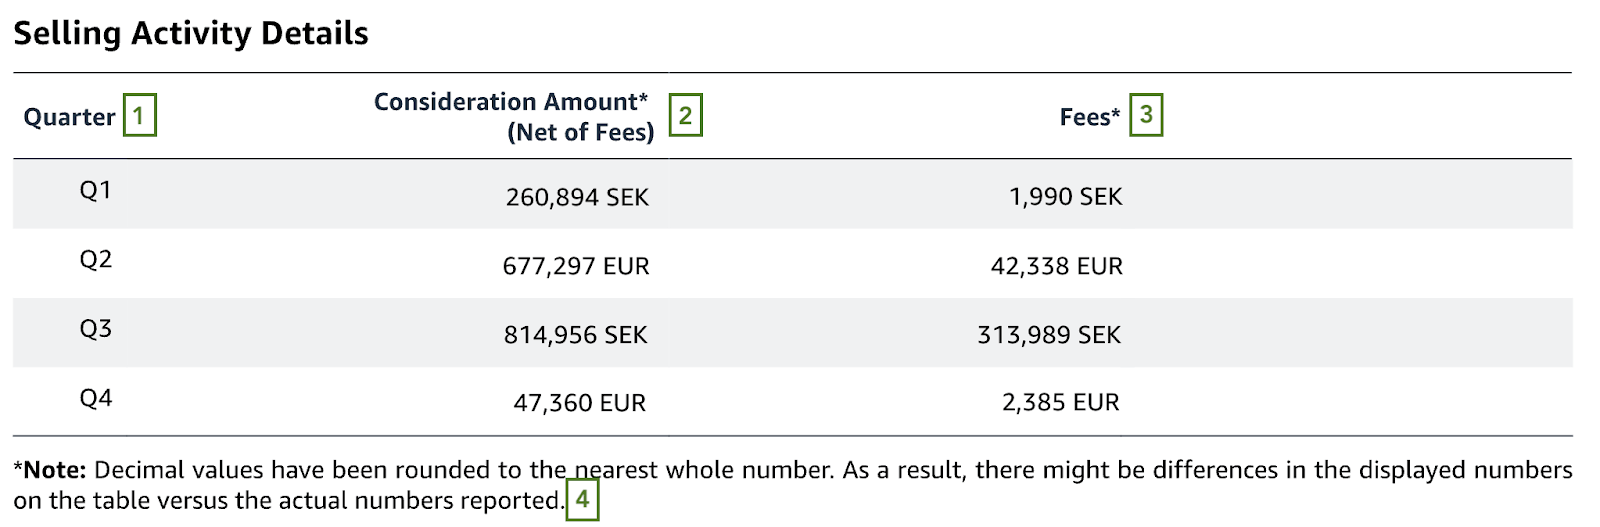Click the Selling Activity Details heading
This screenshot has width=1600, height=527.
tap(191, 33)
